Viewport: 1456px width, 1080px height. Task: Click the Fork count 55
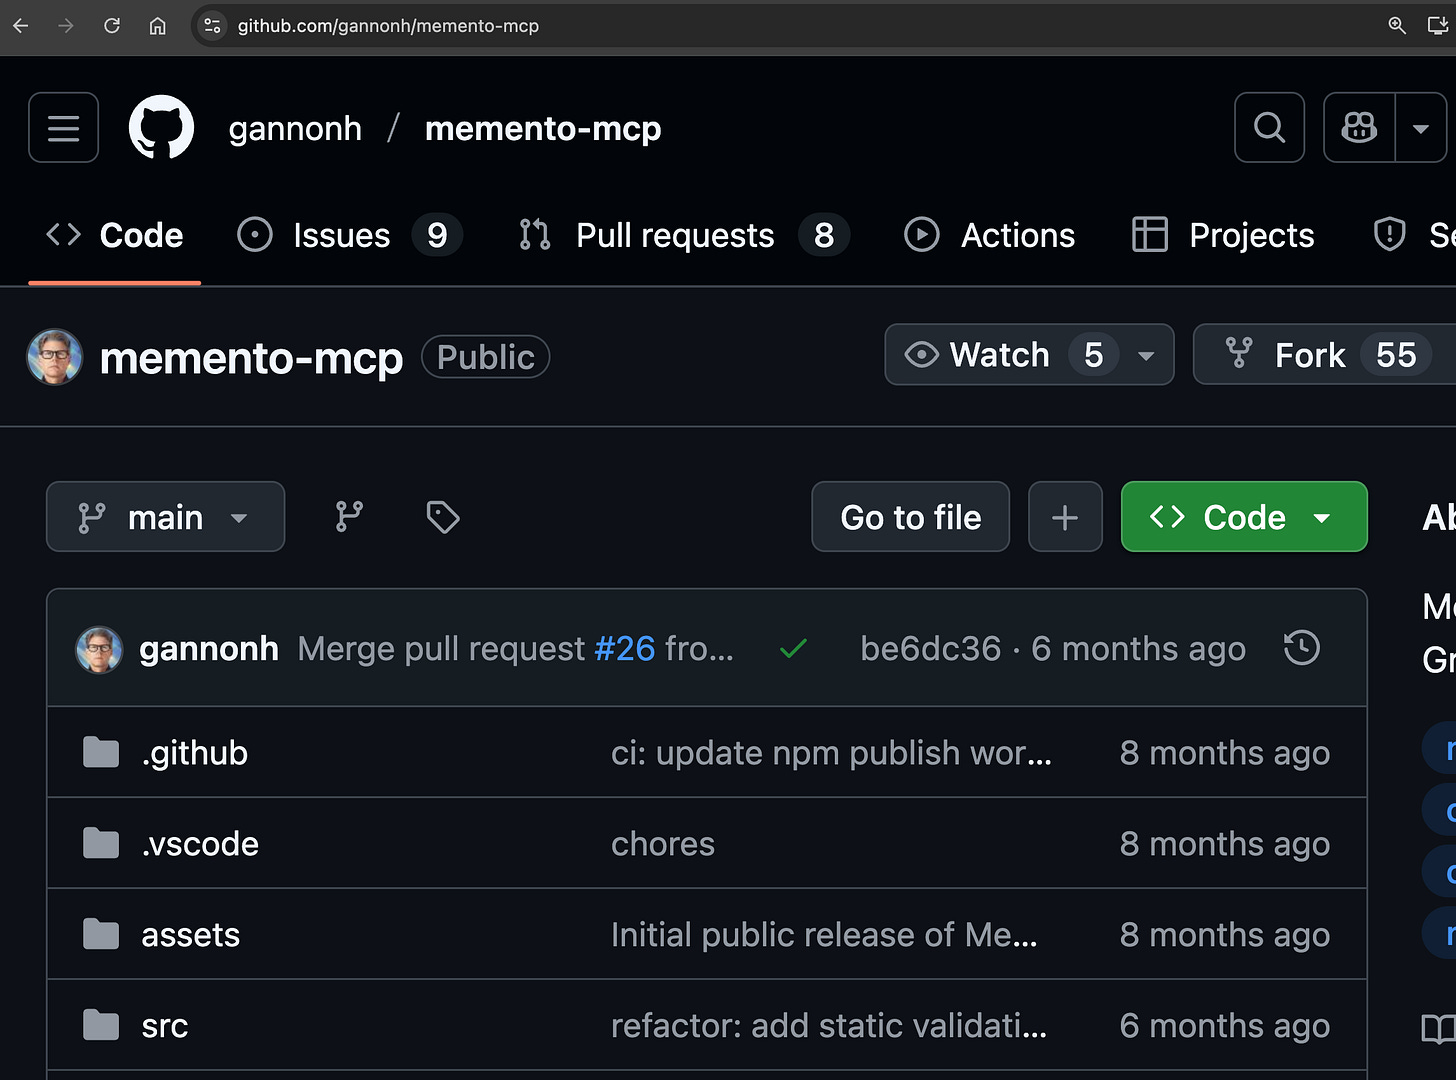[1396, 355]
